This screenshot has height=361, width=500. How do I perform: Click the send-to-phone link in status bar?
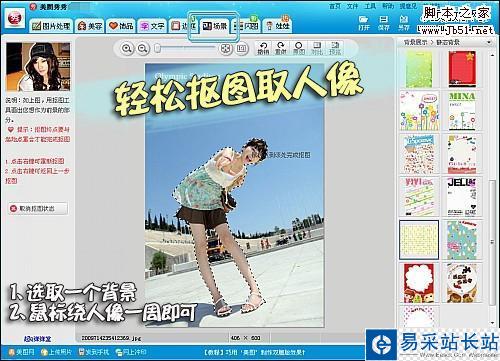click(x=94, y=352)
